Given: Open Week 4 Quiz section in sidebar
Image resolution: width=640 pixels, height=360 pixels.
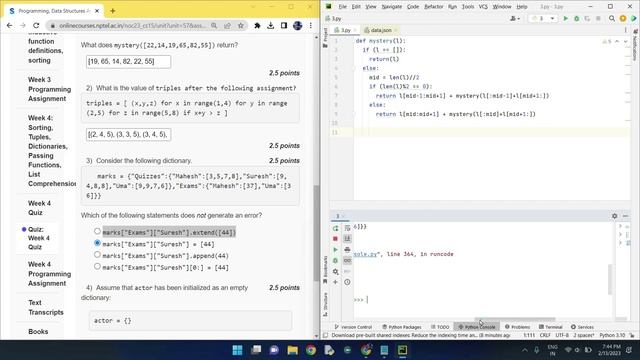Looking at the screenshot, I should [x=40, y=208].
